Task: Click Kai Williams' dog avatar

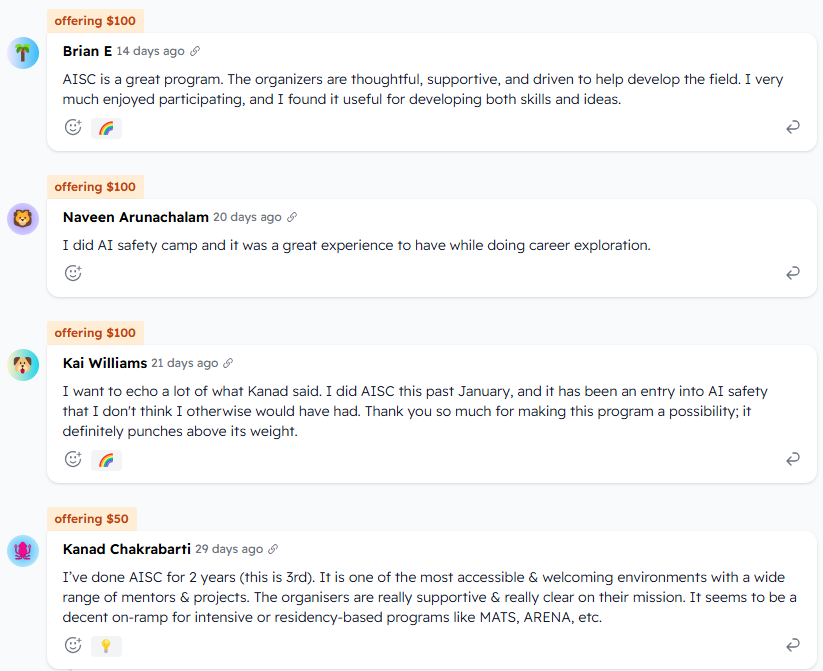Action: click(23, 364)
